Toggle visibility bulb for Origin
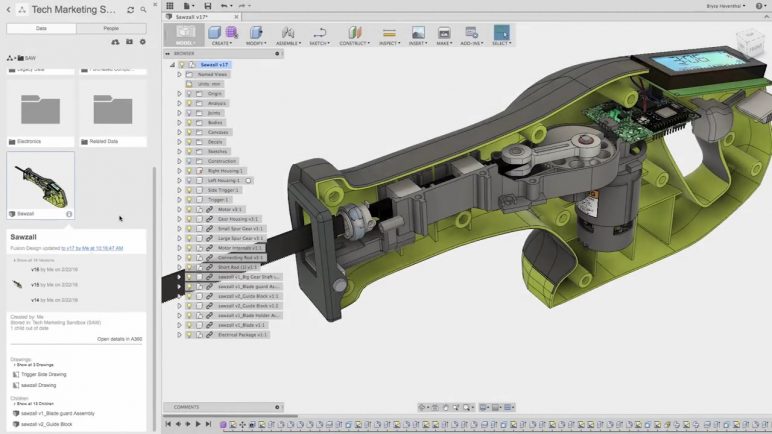This screenshot has width=772, height=434. coord(189,94)
